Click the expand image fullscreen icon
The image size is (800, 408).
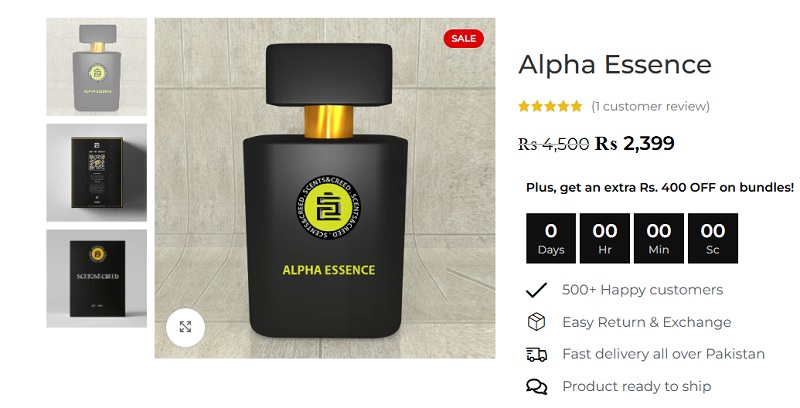coord(185,327)
